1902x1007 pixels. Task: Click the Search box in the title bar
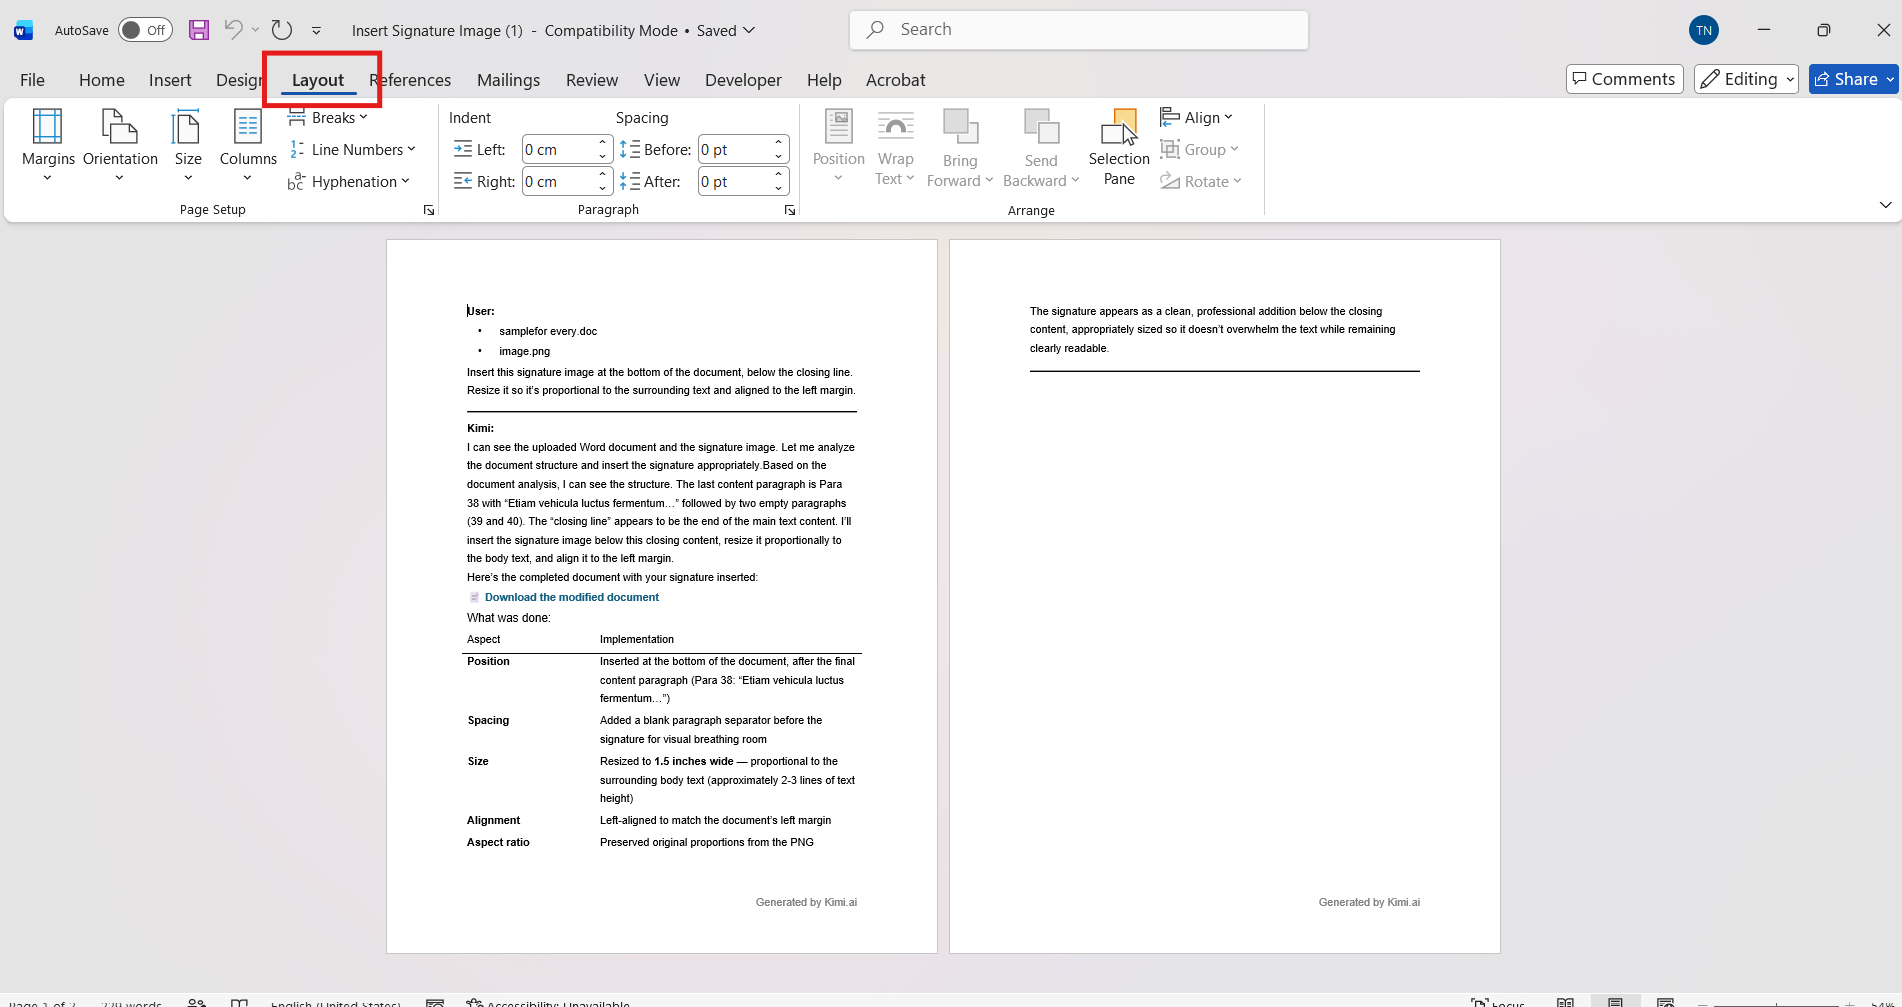(1079, 30)
